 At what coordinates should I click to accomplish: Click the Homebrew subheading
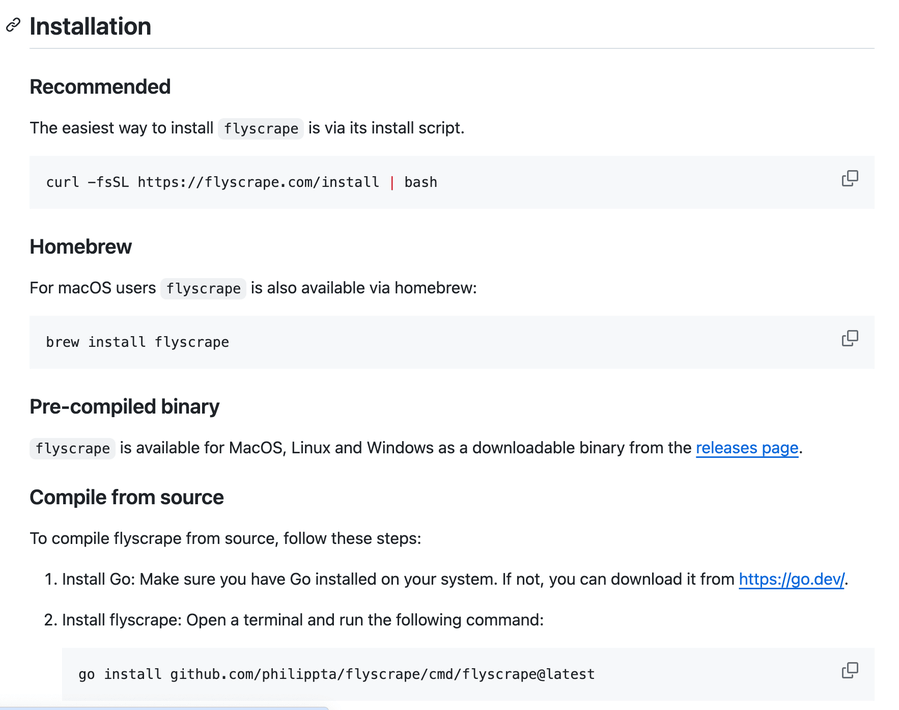[81, 247]
